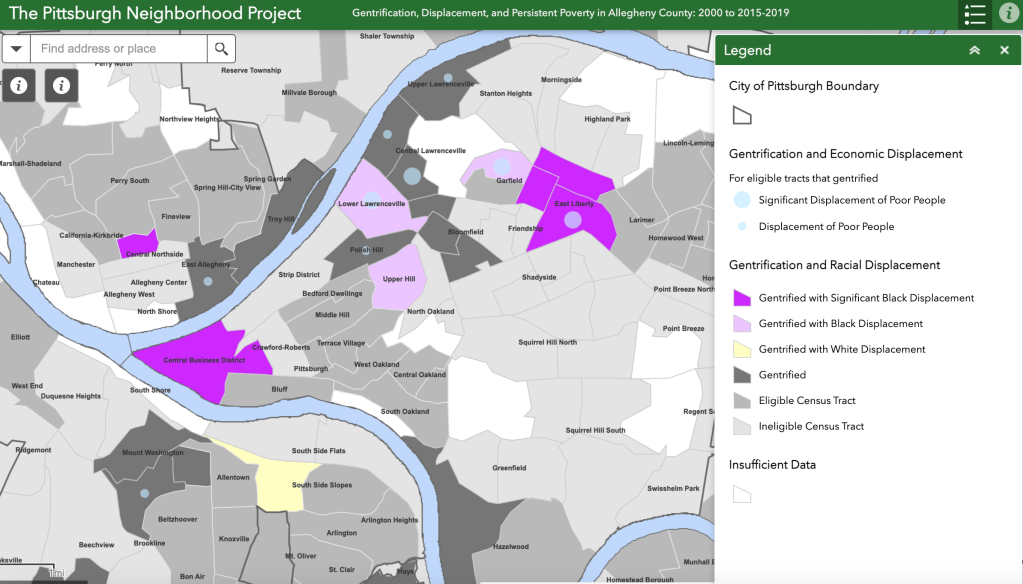Click the search magnifying glass icon

tap(222, 48)
